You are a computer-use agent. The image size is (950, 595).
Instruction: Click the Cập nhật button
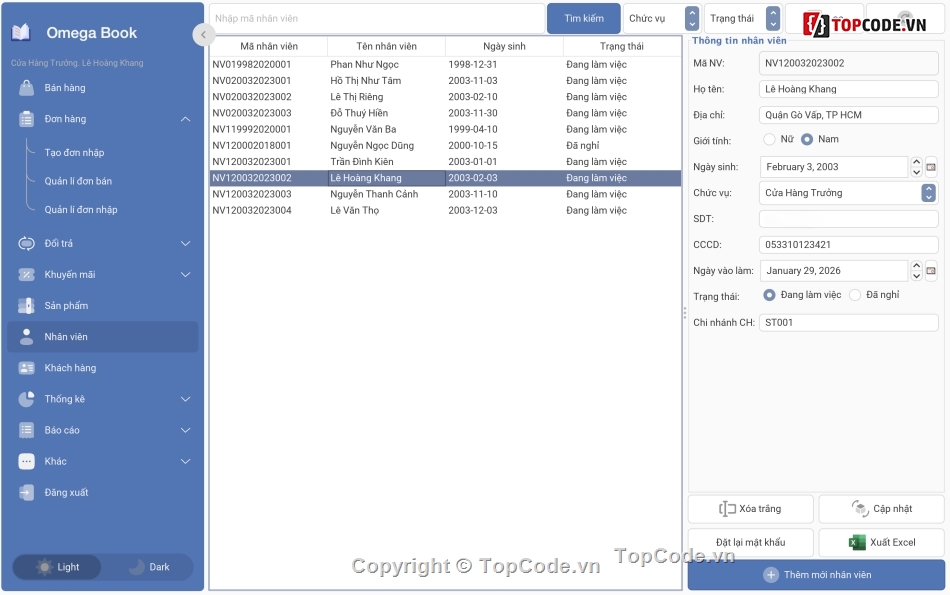[882, 509]
